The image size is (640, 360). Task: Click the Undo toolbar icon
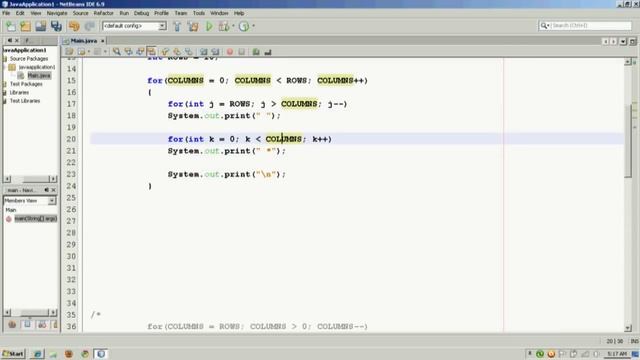(x=74, y=26)
